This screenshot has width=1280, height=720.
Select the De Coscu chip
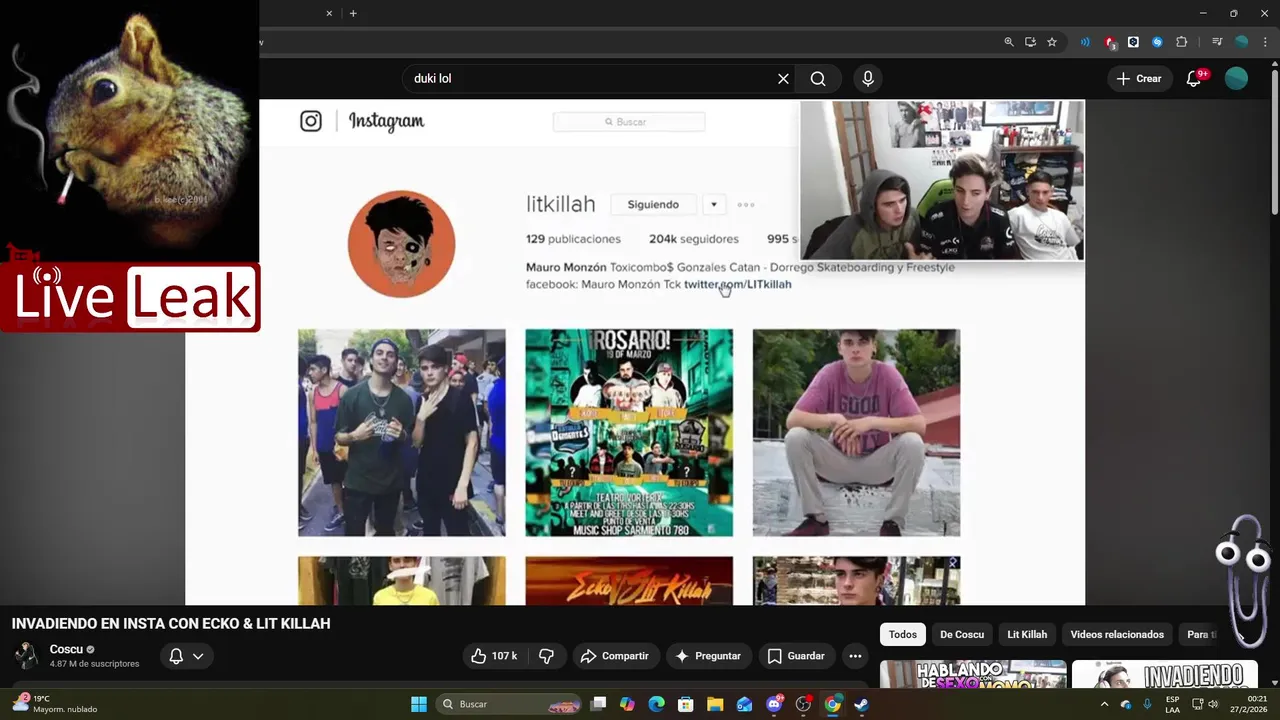(x=962, y=635)
